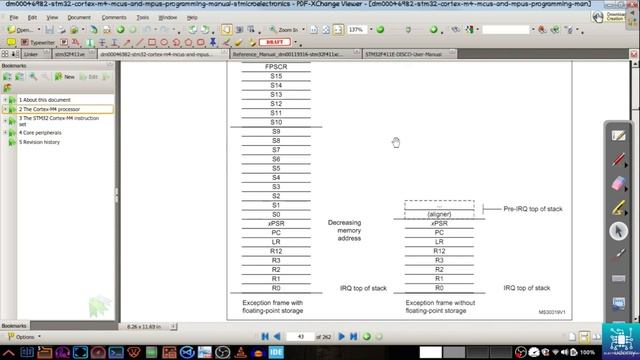Click the Save disk icon

click(49, 30)
